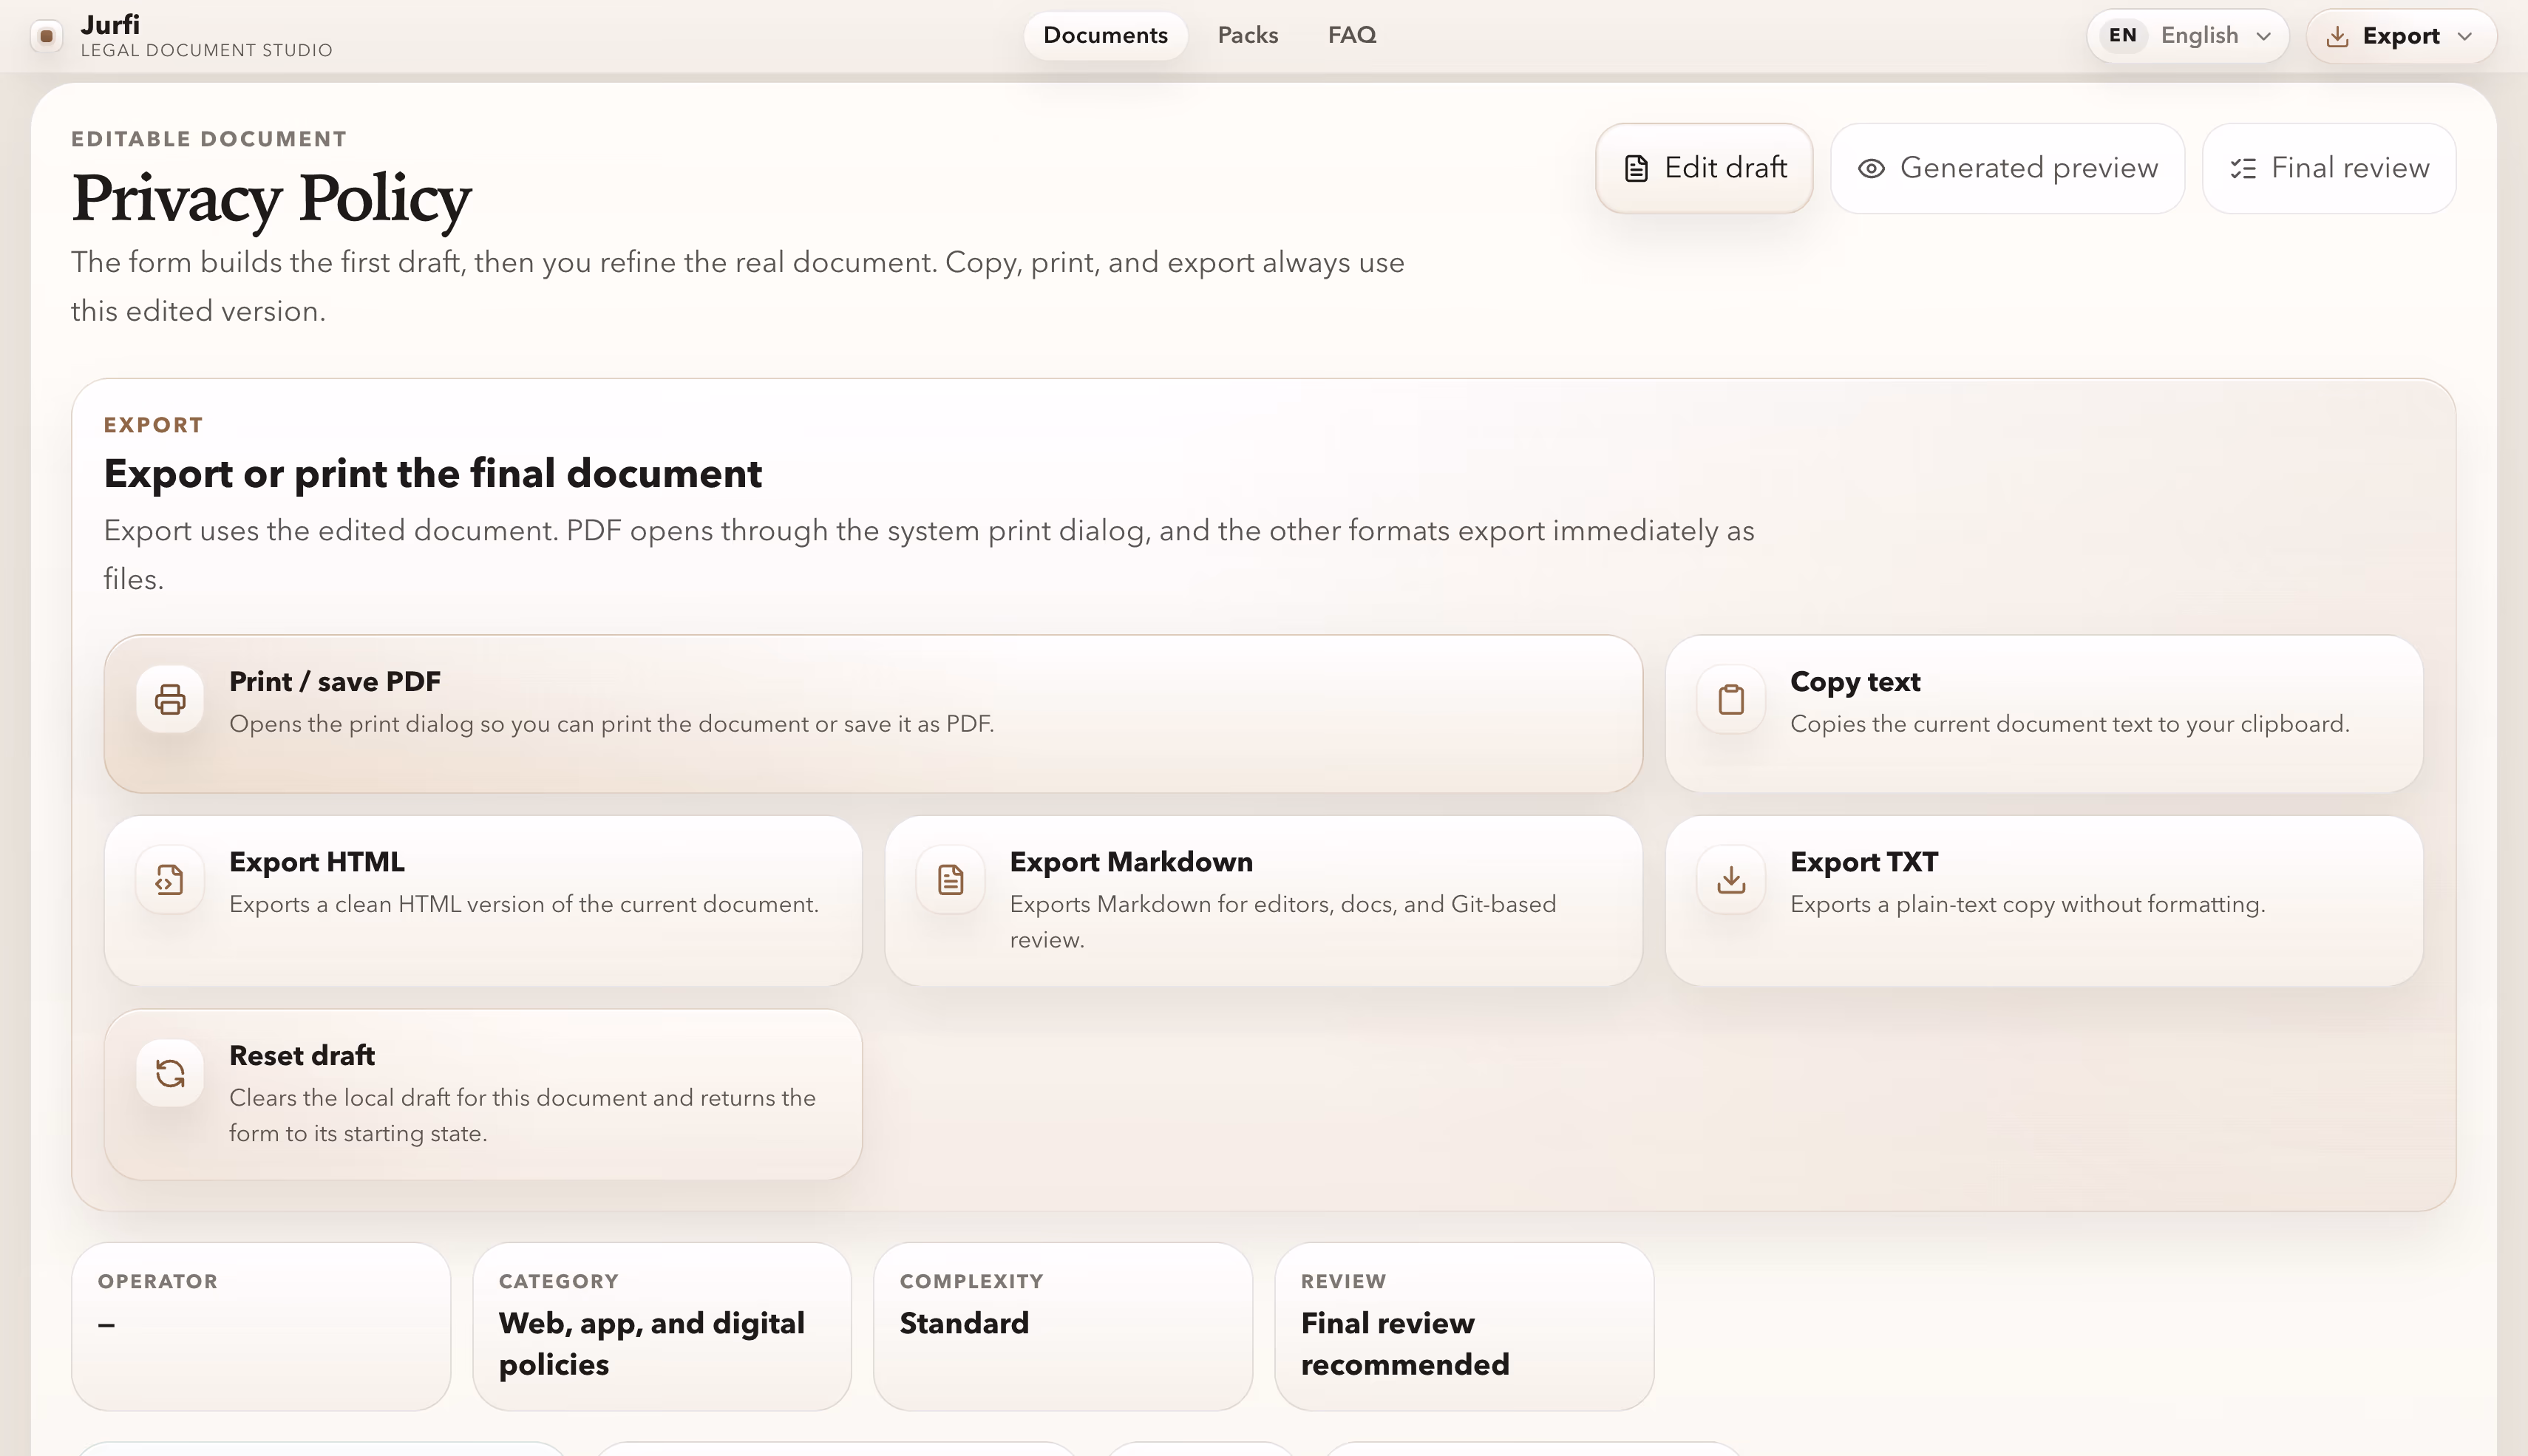The width and height of the screenshot is (2528, 1456).
Task: Click the EN language badge
Action: (2122, 36)
